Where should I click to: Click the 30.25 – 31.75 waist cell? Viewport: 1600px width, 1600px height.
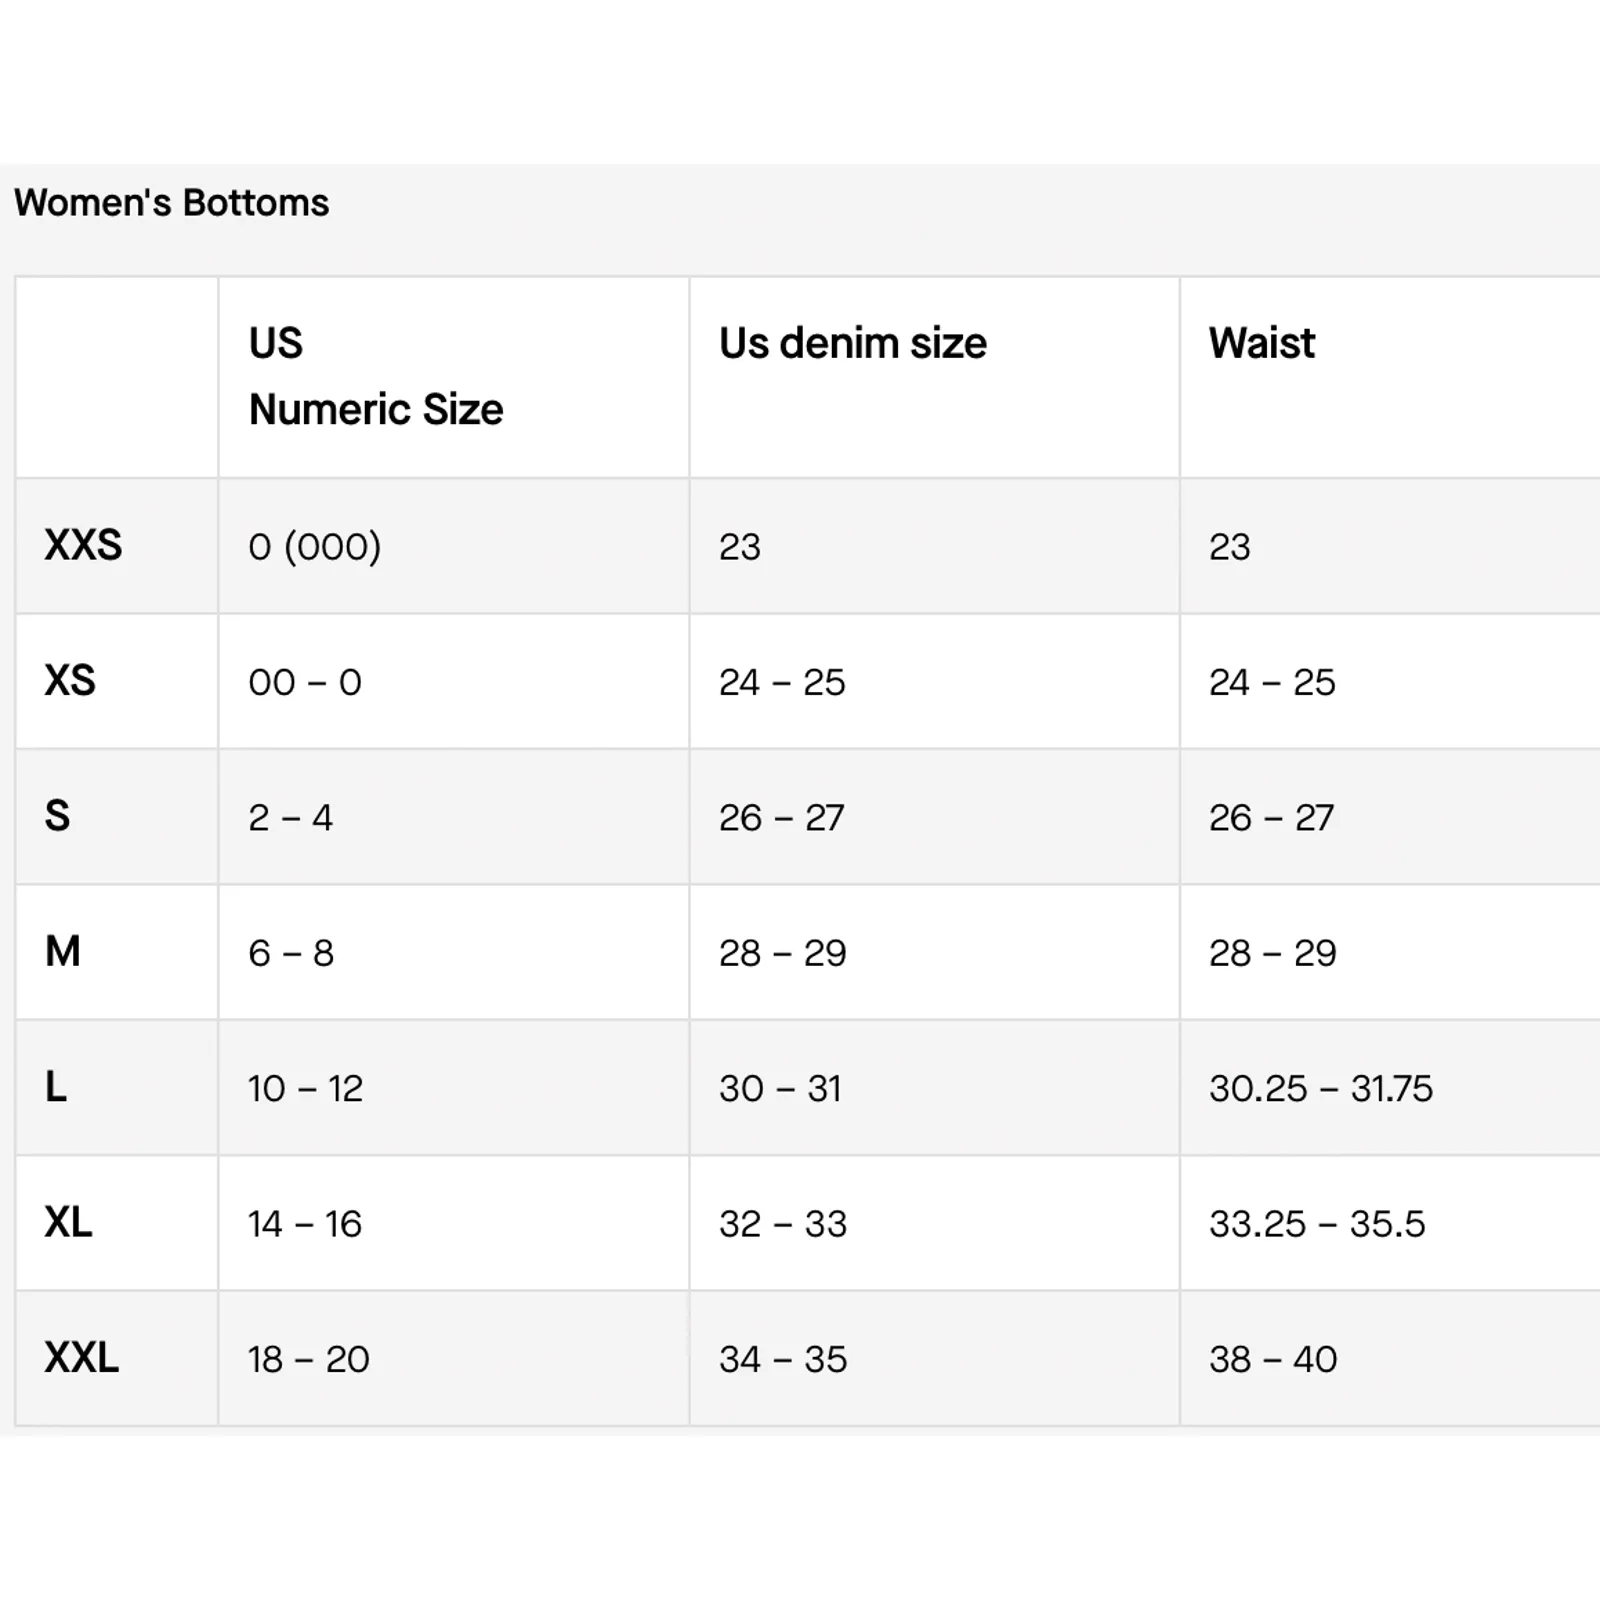click(x=1321, y=1088)
